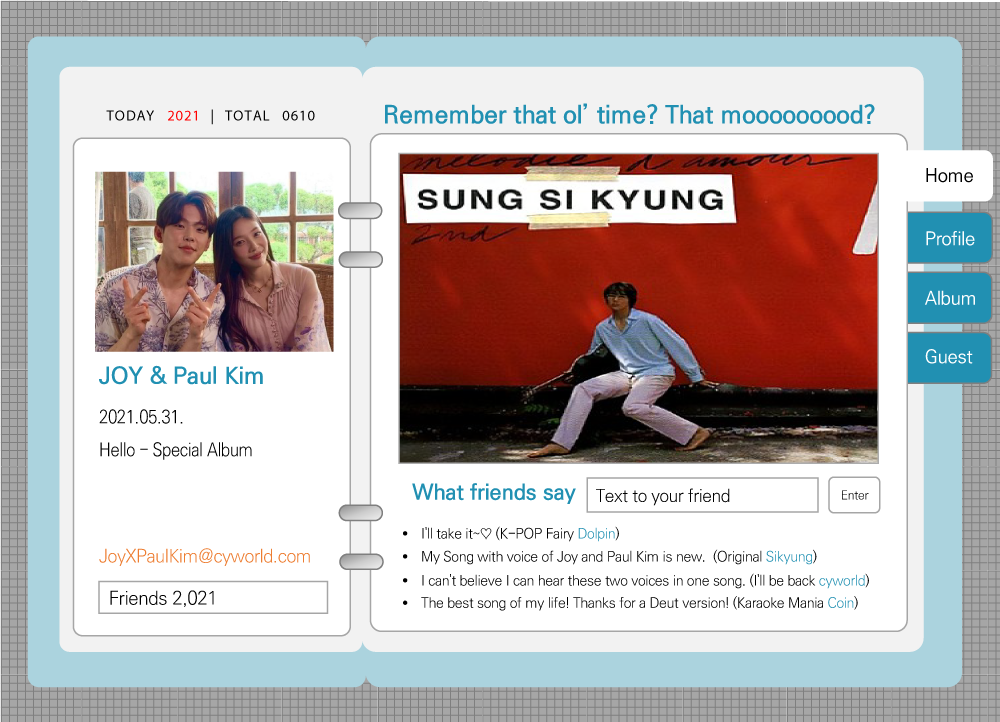Open the Album tab
This screenshot has width=1000, height=722.
pyautogui.click(x=950, y=298)
